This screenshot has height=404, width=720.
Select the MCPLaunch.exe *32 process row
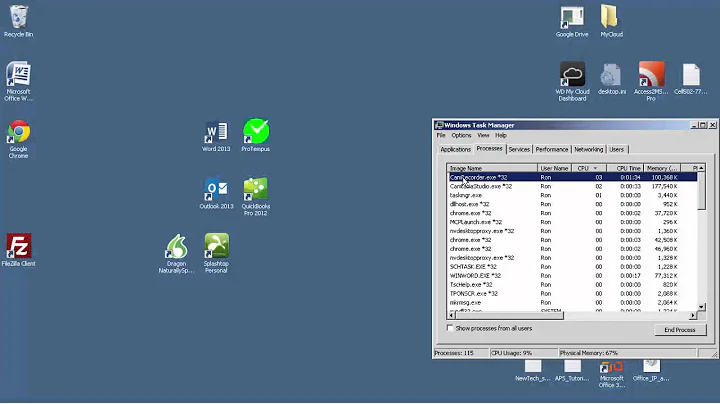pyautogui.click(x=572, y=222)
